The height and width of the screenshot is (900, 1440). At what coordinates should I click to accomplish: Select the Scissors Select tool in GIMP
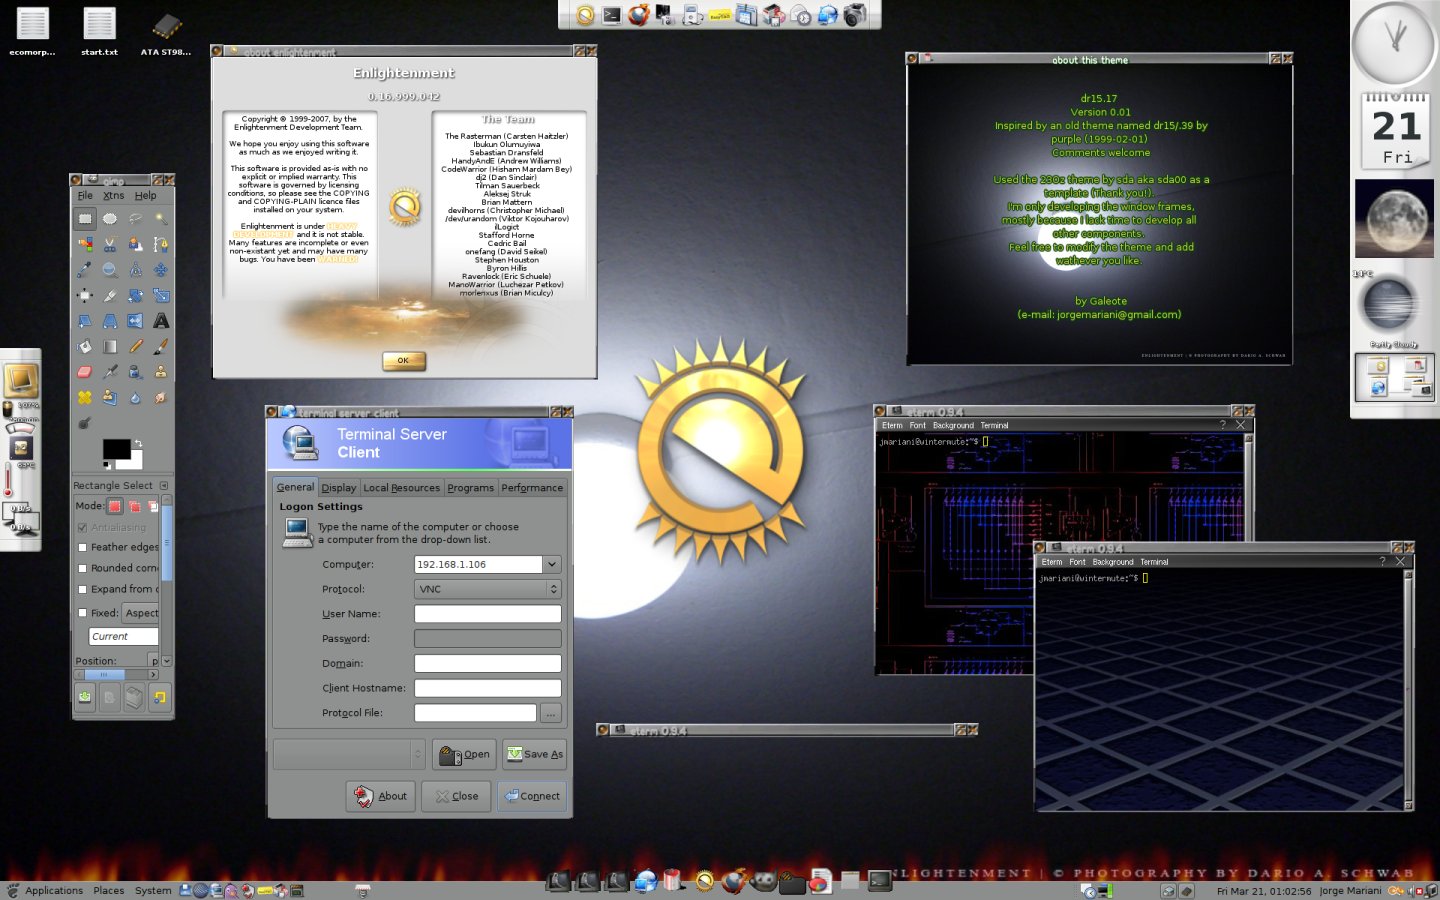coord(110,244)
